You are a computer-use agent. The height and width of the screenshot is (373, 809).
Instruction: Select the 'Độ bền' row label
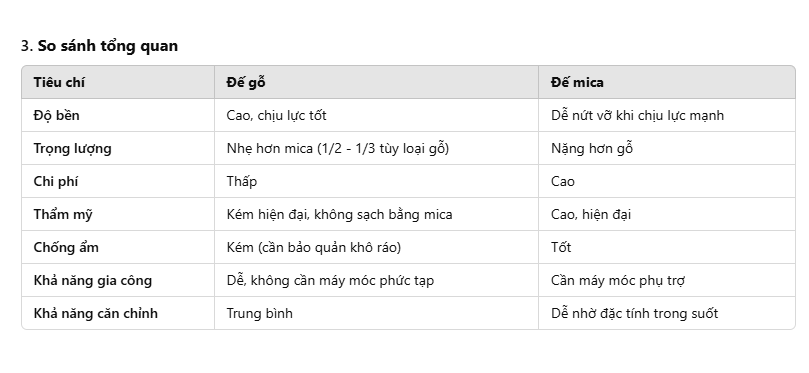[56, 115]
